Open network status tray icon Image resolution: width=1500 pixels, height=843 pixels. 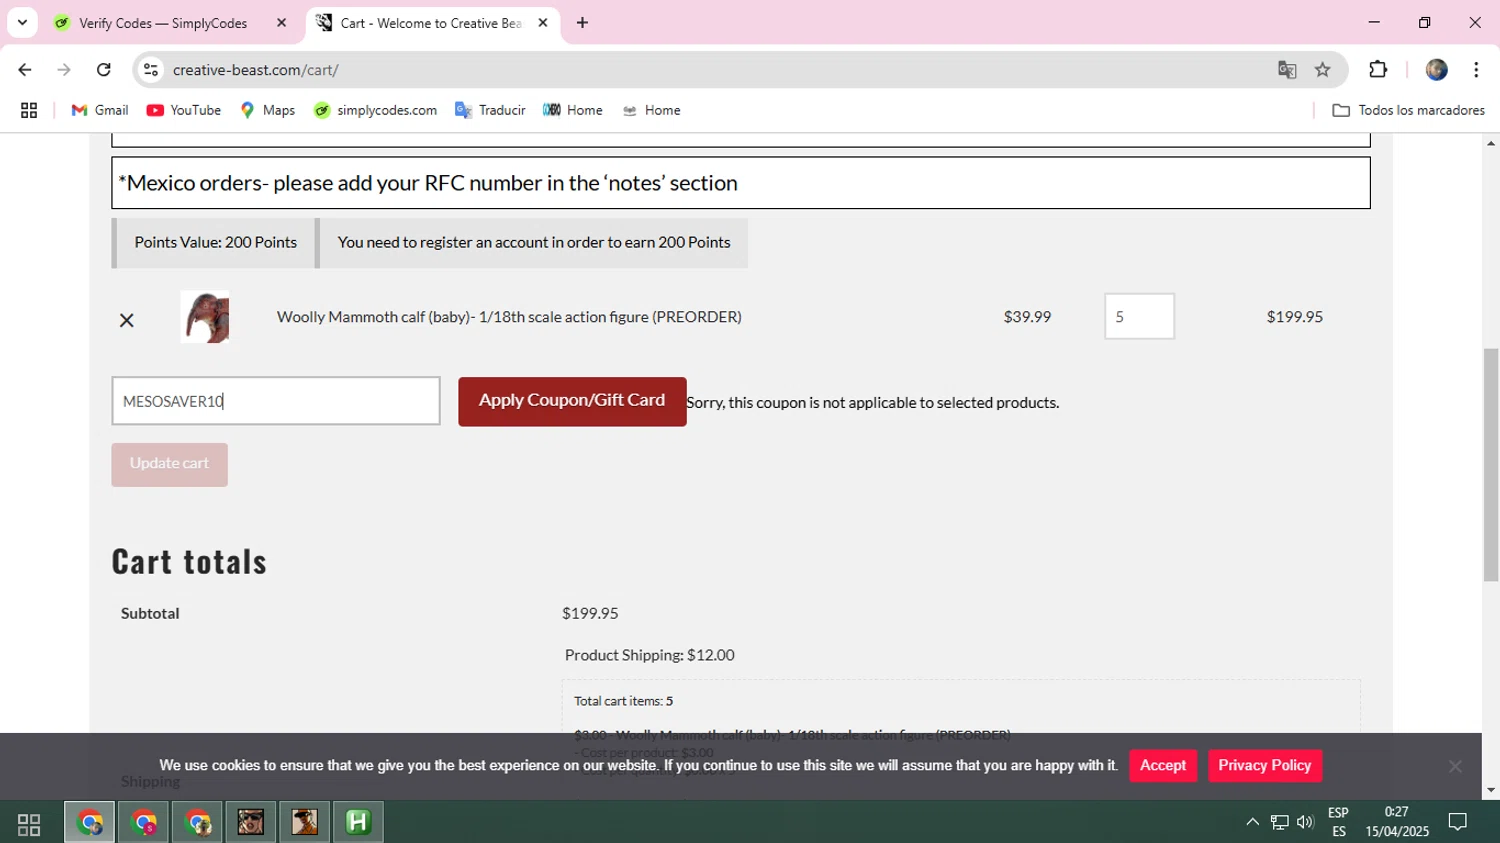click(x=1279, y=822)
